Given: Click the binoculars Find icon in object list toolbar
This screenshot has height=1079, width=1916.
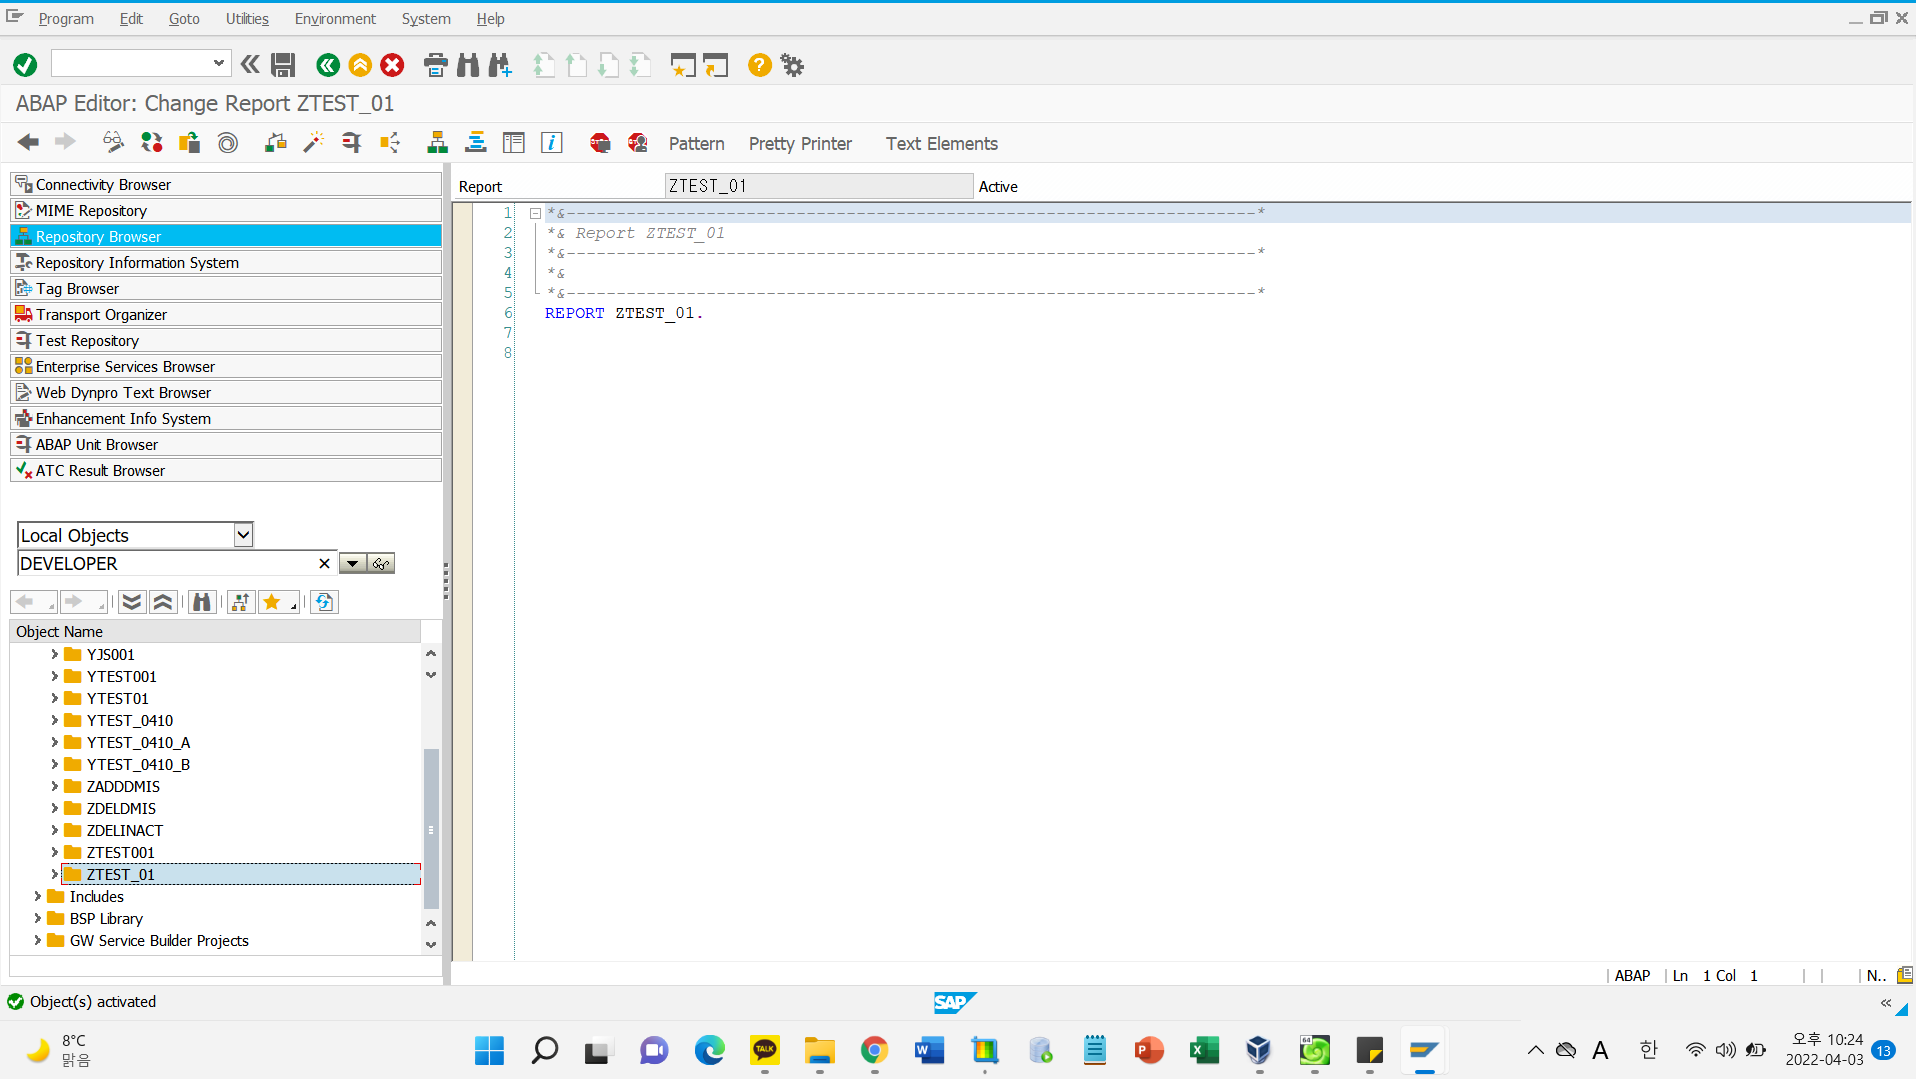Looking at the screenshot, I should click(x=202, y=602).
